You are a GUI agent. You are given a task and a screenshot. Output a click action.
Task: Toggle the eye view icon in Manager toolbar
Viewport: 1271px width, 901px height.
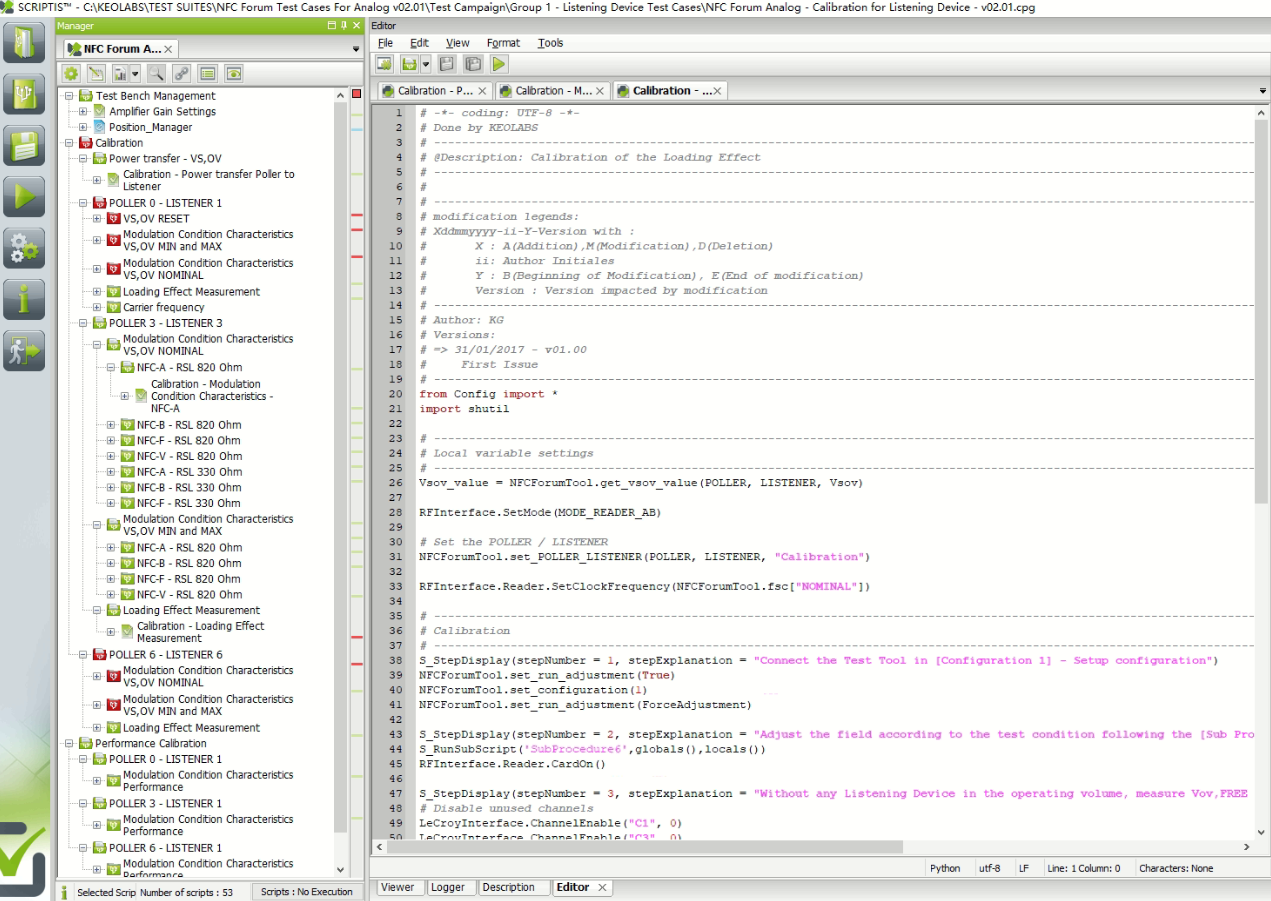coord(233,73)
